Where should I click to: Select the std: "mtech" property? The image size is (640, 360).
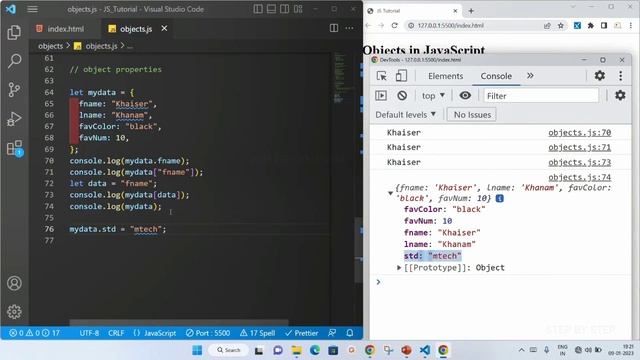[x=432, y=256]
